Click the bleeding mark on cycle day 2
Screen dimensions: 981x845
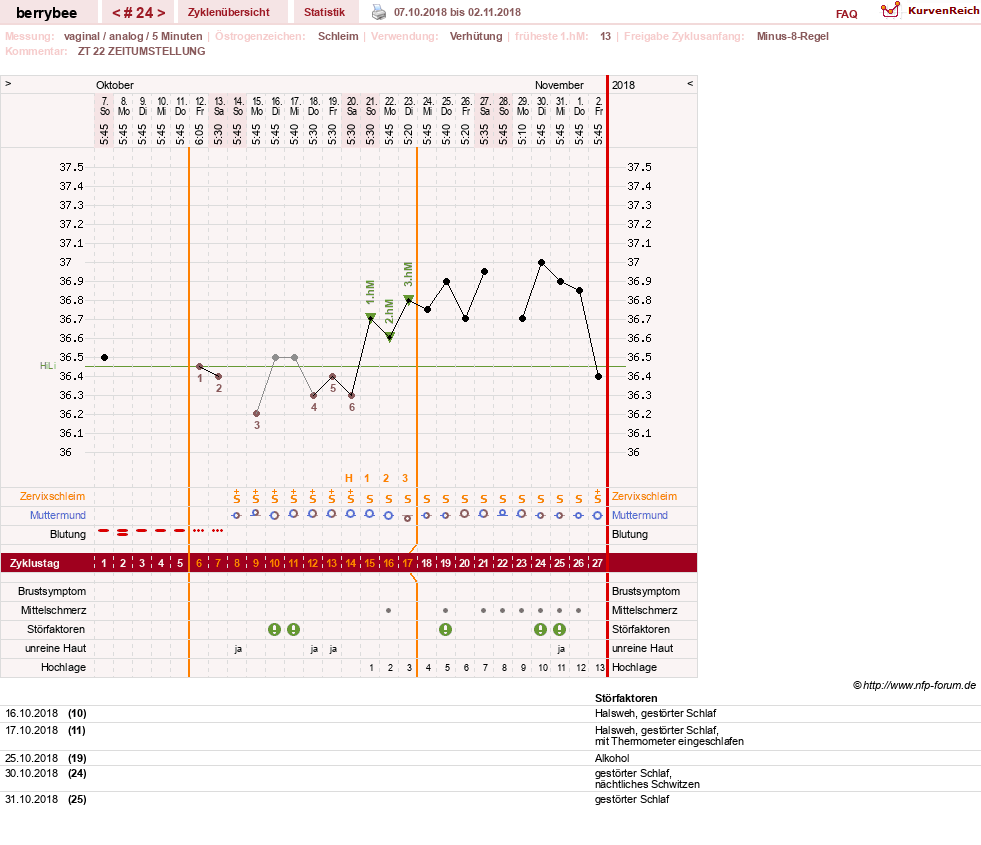tap(123, 533)
